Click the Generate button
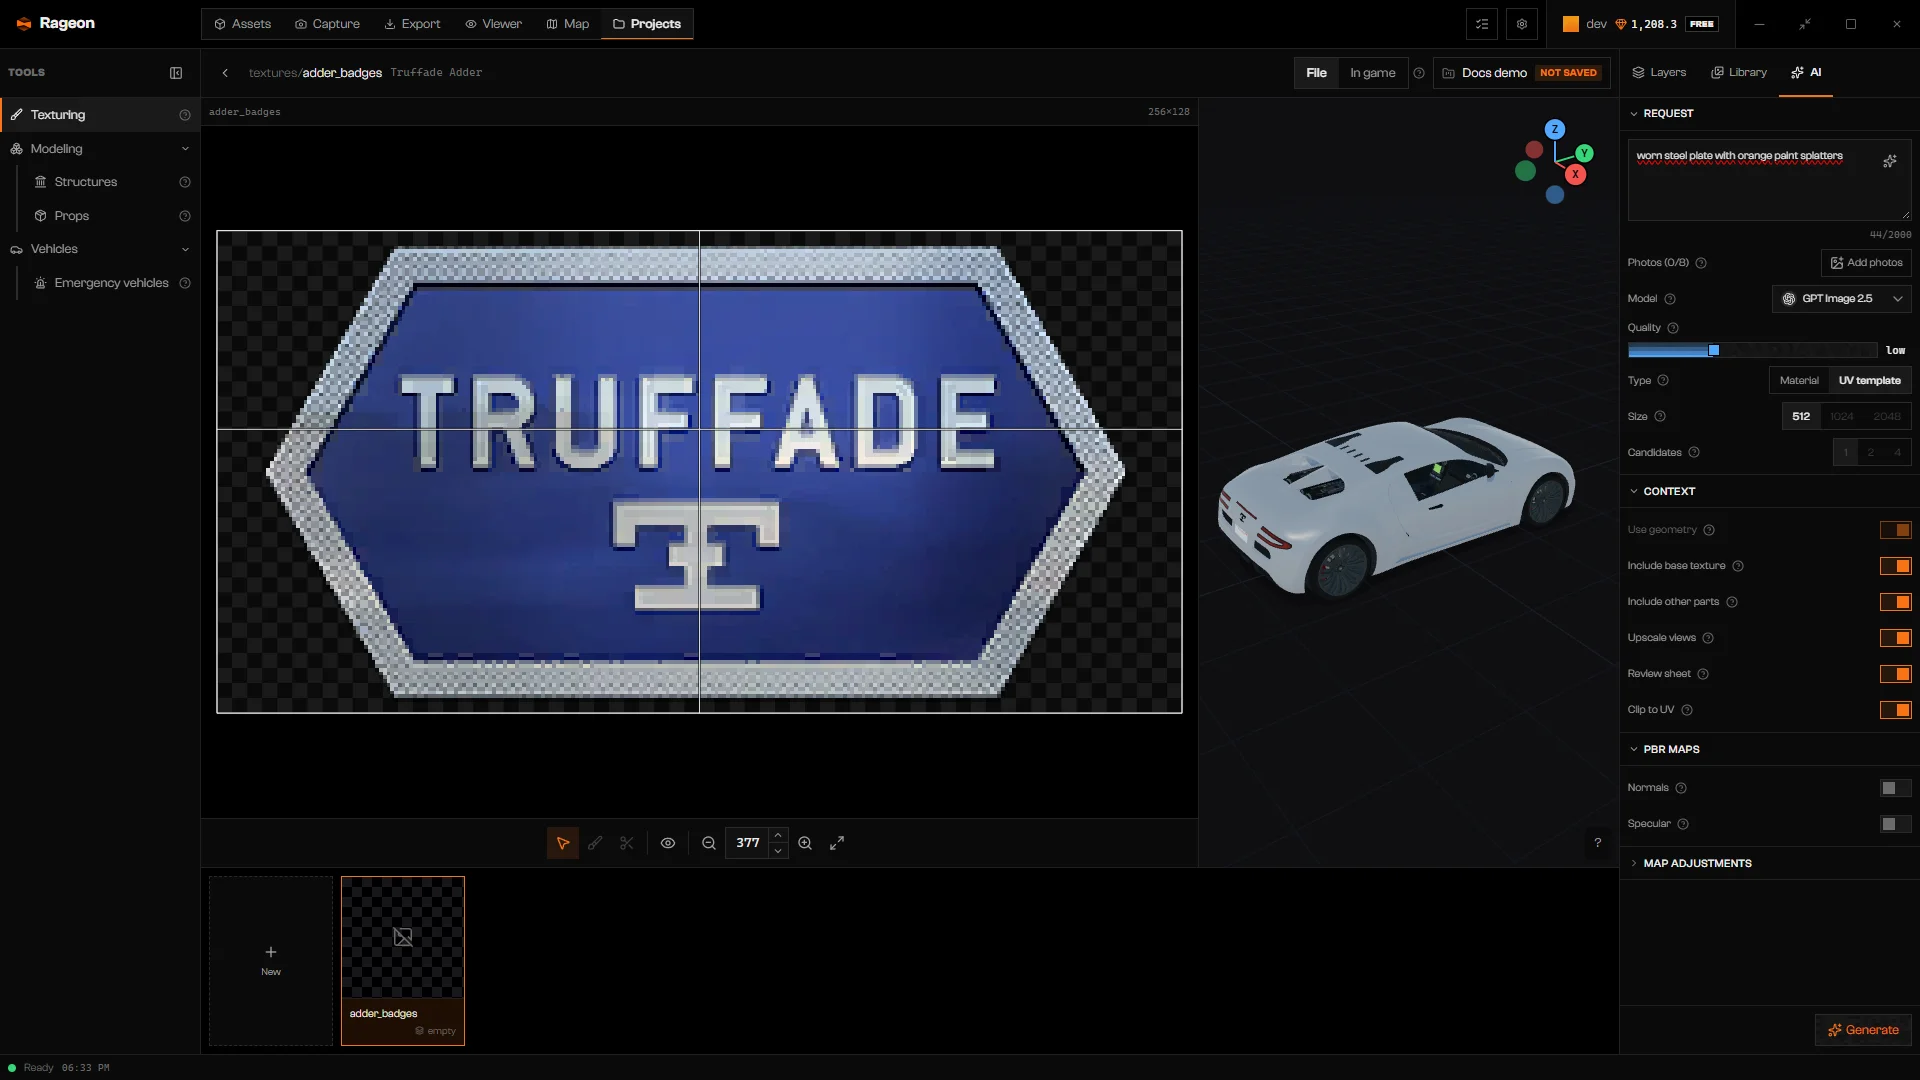This screenshot has height=1080, width=1920. (x=1863, y=1030)
